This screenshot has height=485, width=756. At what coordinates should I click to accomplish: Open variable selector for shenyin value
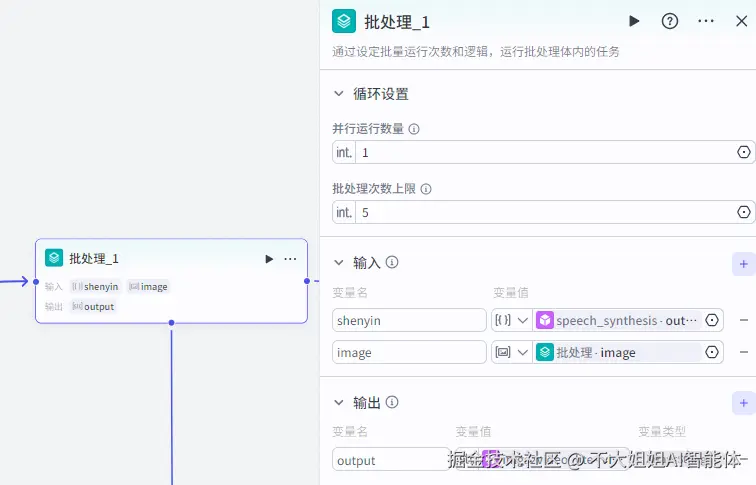tap(712, 320)
